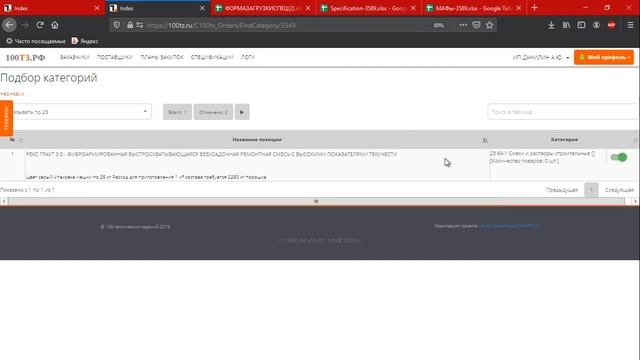
Task: Open the СПЕЦИФИКАЦИИ menu item
Action: click(x=212, y=57)
